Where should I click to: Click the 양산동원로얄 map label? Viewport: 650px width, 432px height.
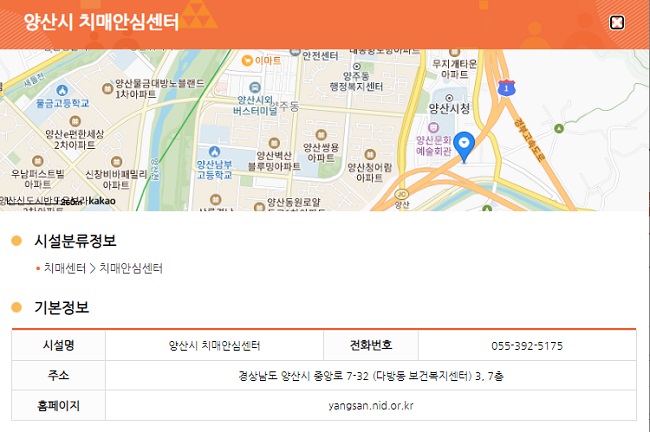[x=294, y=202]
